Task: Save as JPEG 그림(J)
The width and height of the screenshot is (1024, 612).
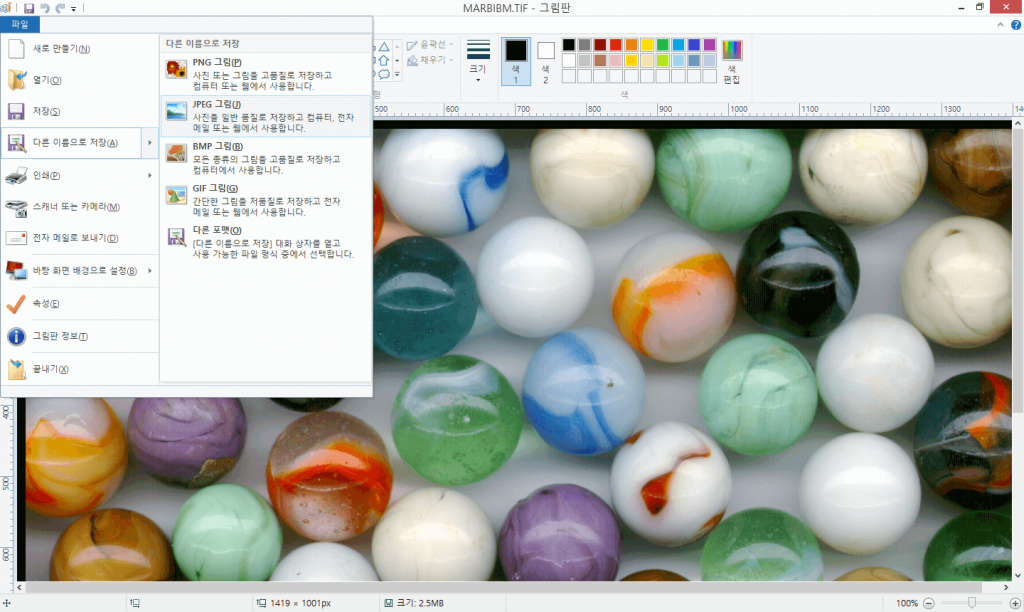Action: (266, 116)
